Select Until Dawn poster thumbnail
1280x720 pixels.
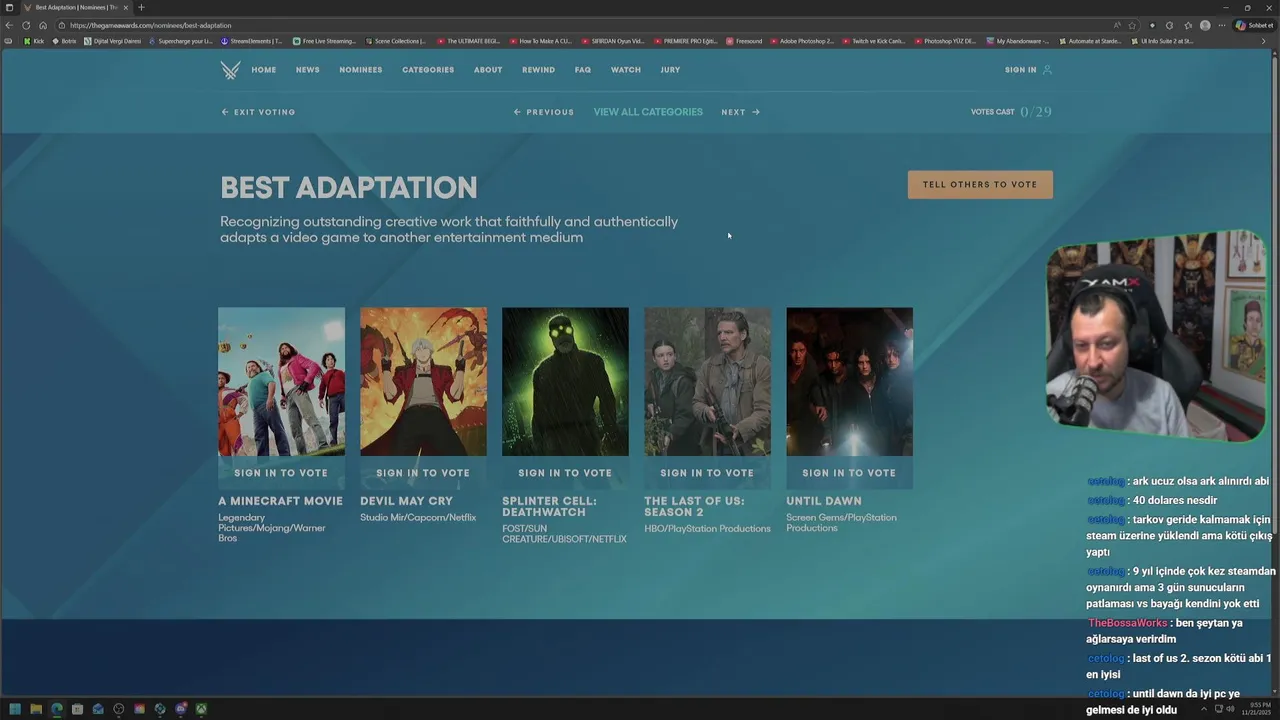(849, 381)
